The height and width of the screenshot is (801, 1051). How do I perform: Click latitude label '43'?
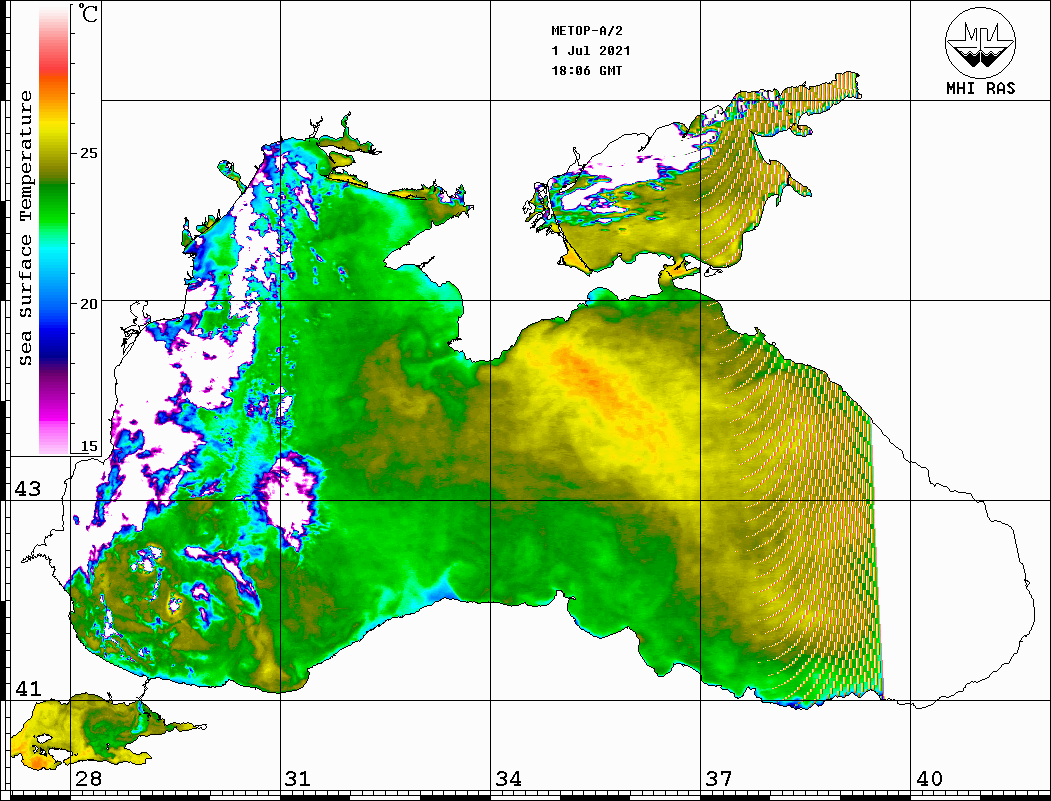28,489
